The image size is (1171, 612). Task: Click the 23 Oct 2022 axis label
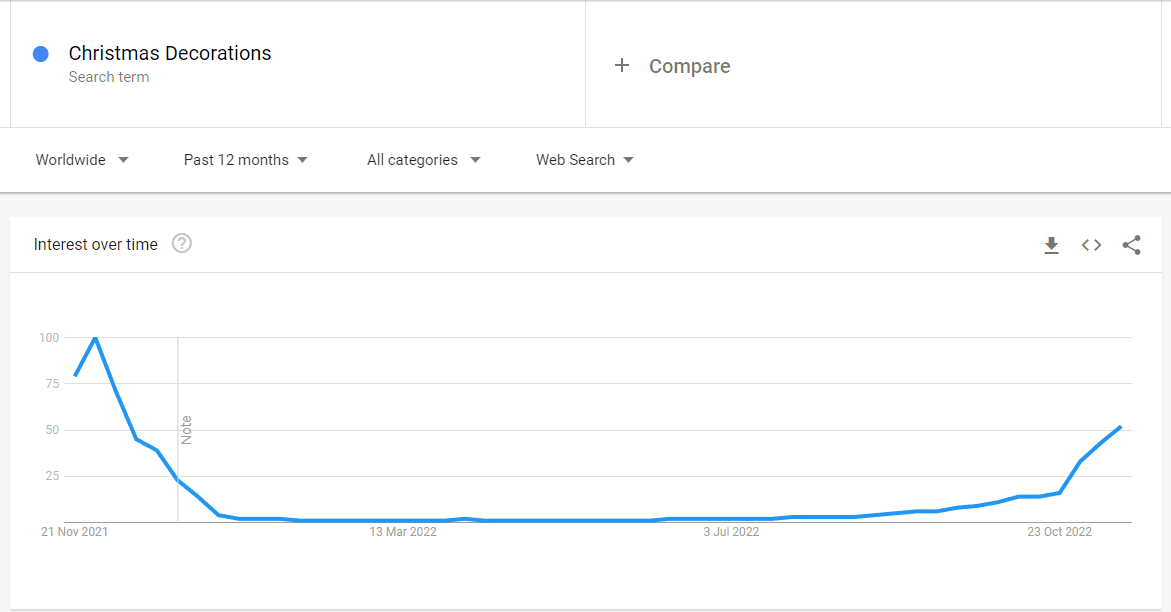click(1059, 532)
